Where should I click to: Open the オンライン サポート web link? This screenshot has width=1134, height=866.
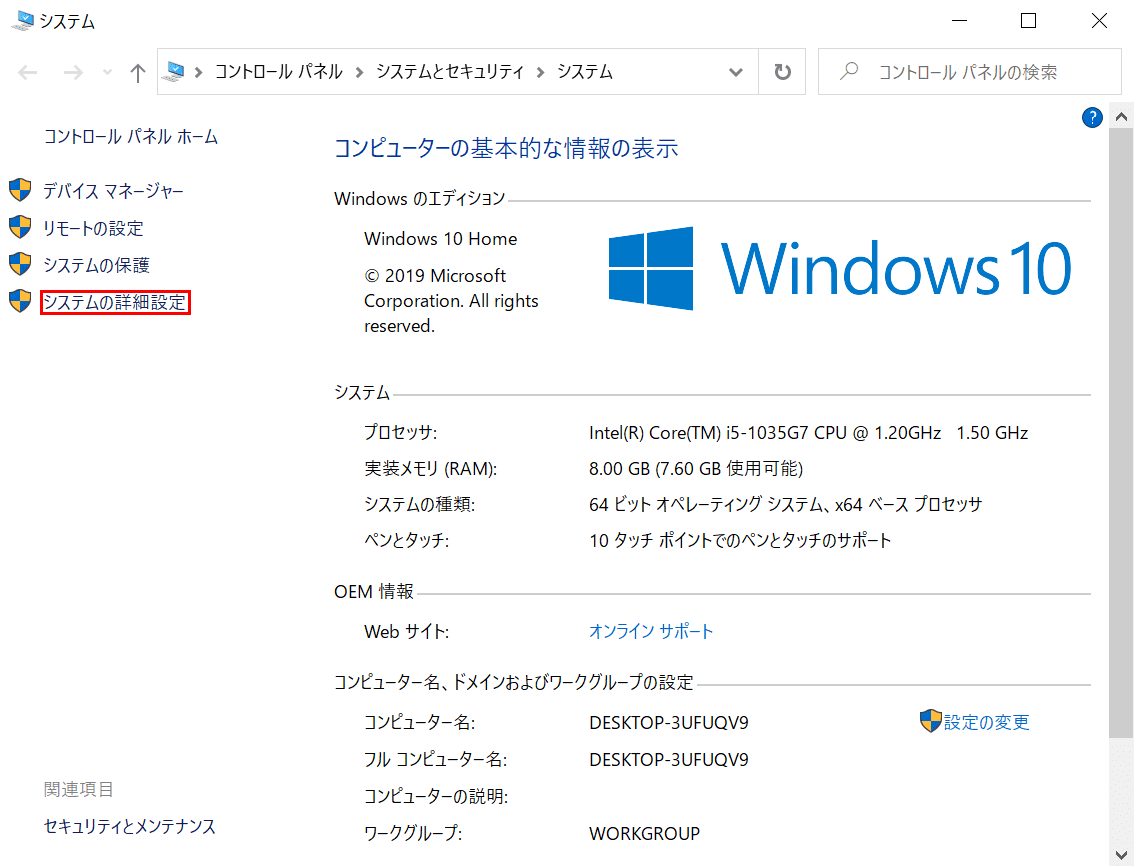point(651,631)
